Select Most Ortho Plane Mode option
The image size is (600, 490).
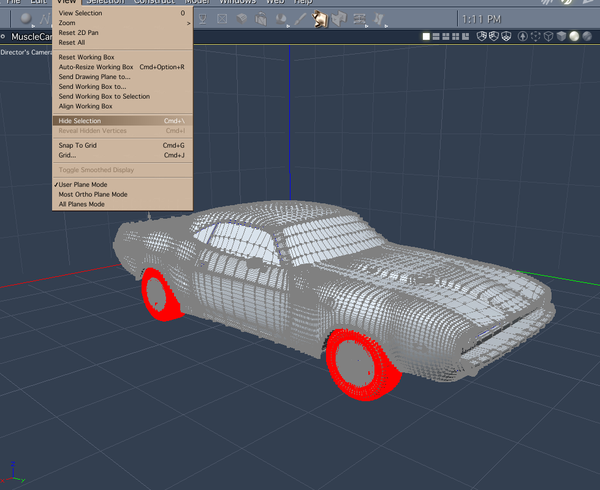[x=122, y=194]
